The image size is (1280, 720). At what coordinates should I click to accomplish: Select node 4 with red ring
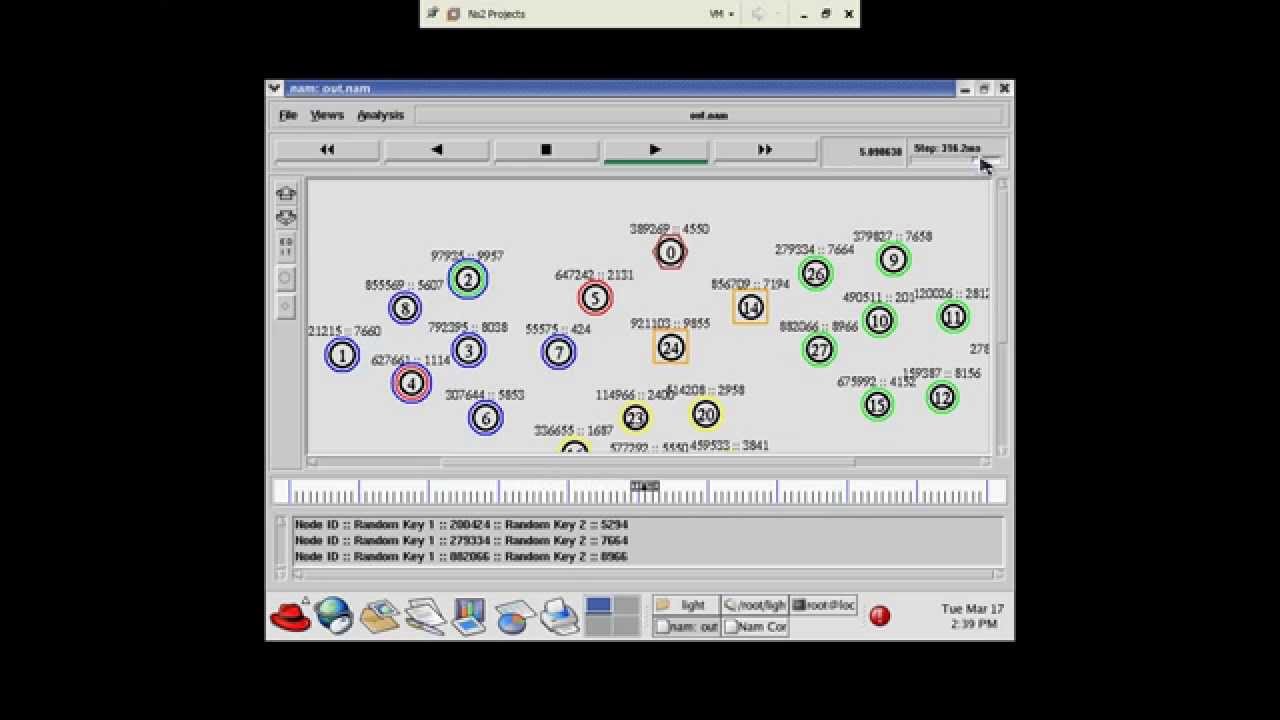pos(411,383)
